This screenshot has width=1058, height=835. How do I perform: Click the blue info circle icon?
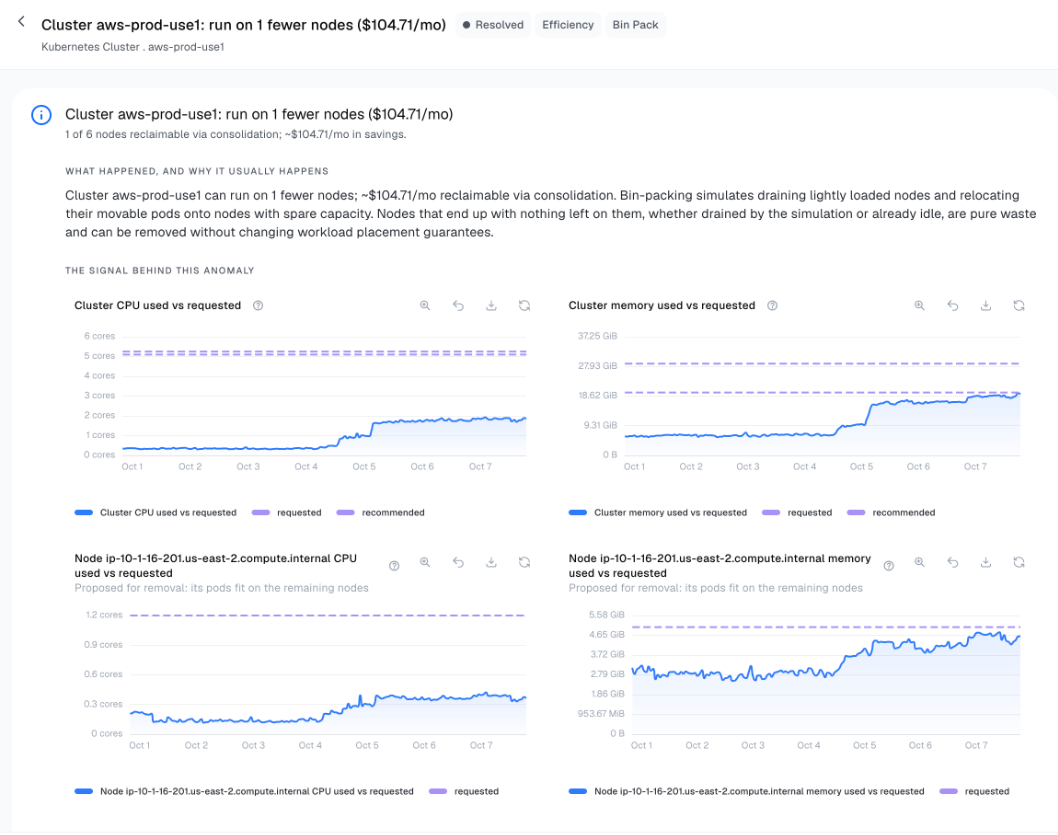(41, 115)
